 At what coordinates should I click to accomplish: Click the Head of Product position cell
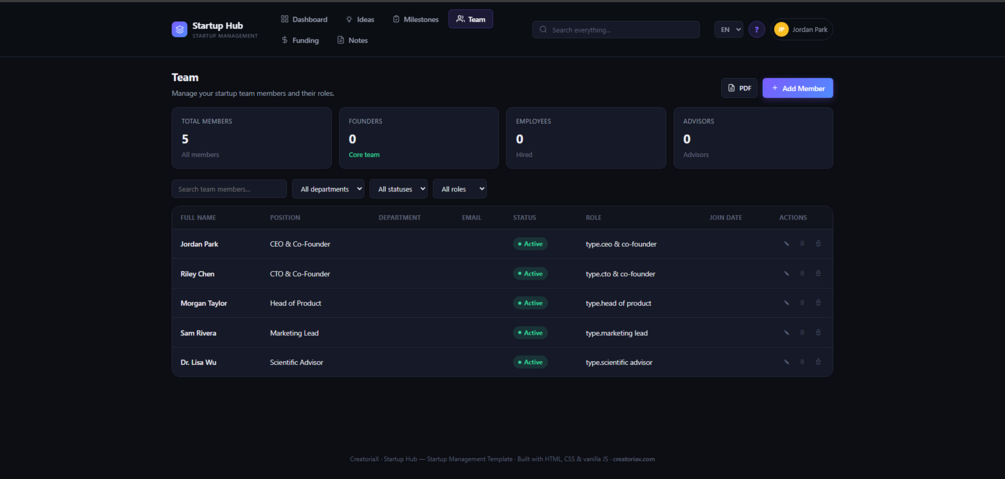(x=295, y=303)
